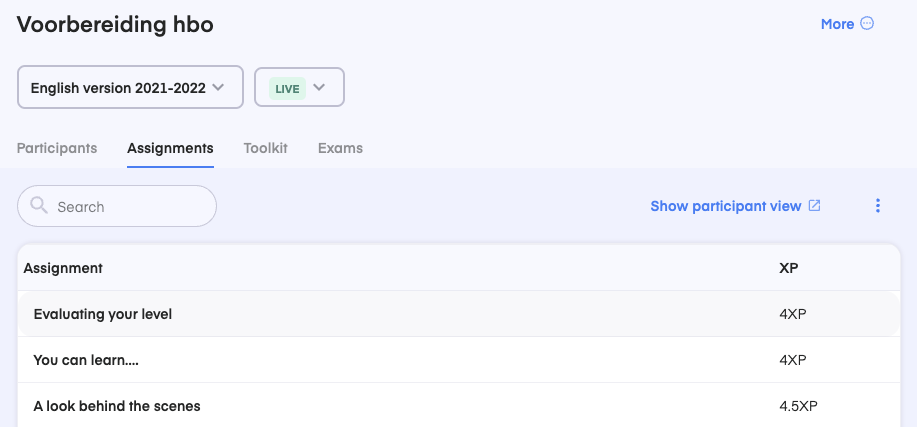Click the Voorbereiding hbo page title
This screenshot has height=427, width=917.
[x=115, y=24]
